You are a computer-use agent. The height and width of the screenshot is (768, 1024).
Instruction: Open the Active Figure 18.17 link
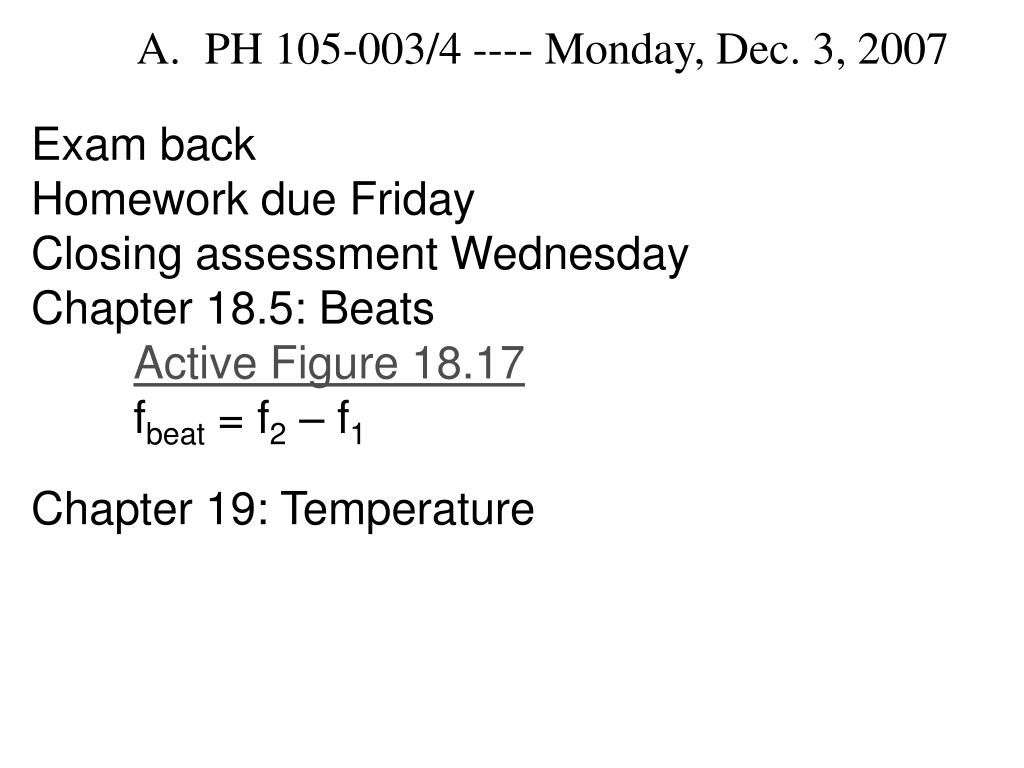pyautogui.click(x=329, y=363)
